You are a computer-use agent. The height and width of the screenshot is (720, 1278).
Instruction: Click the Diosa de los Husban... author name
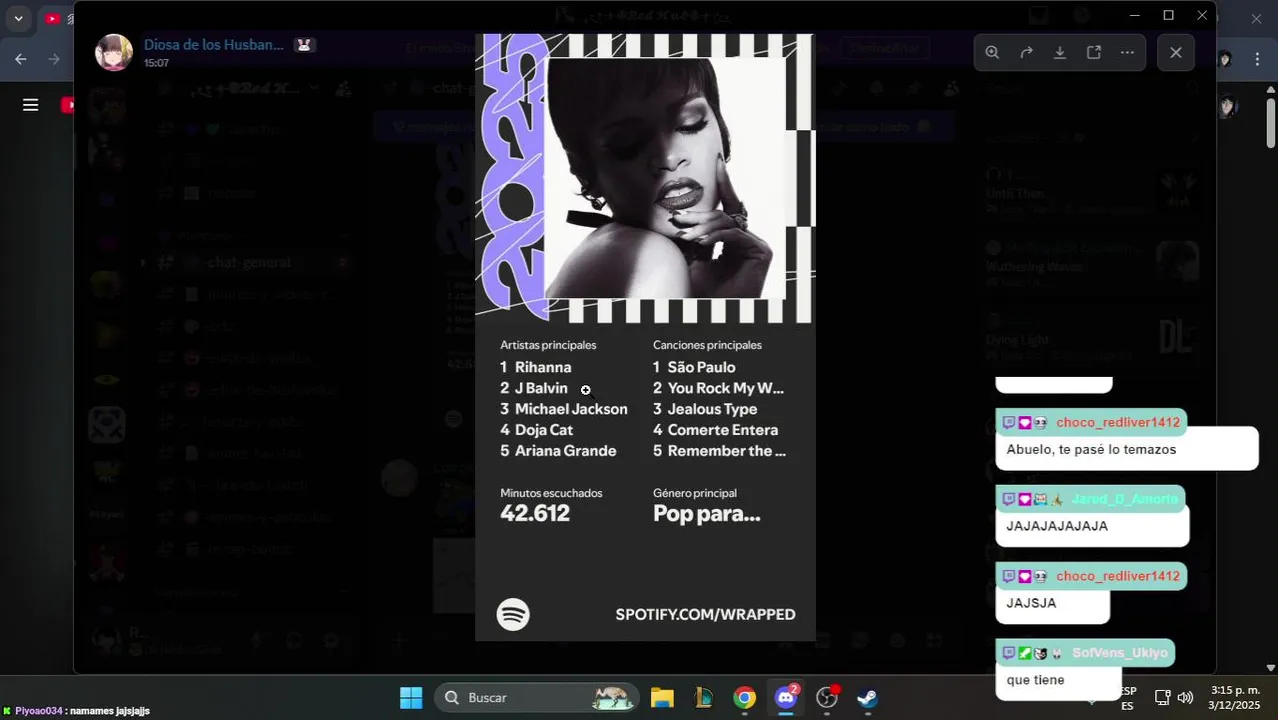click(213, 45)
